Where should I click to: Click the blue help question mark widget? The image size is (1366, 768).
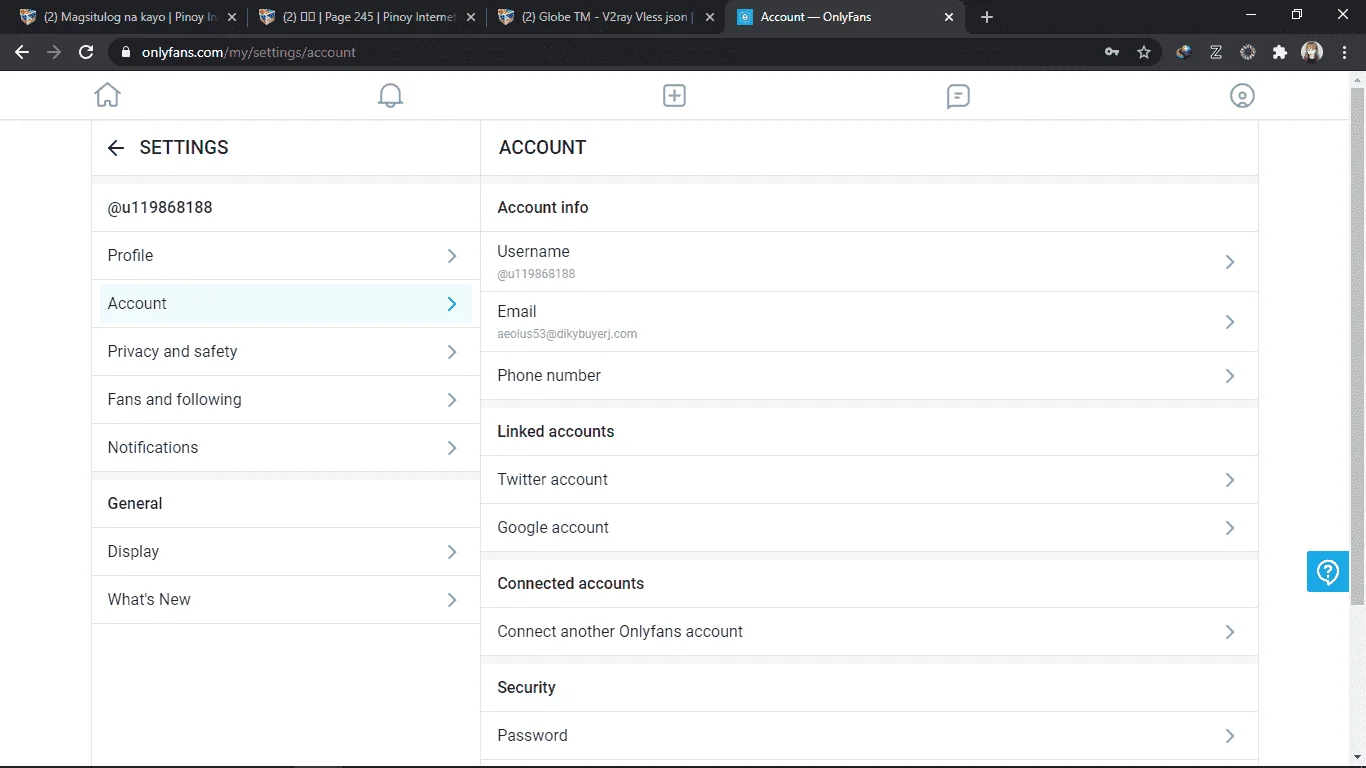point(1328,572)
